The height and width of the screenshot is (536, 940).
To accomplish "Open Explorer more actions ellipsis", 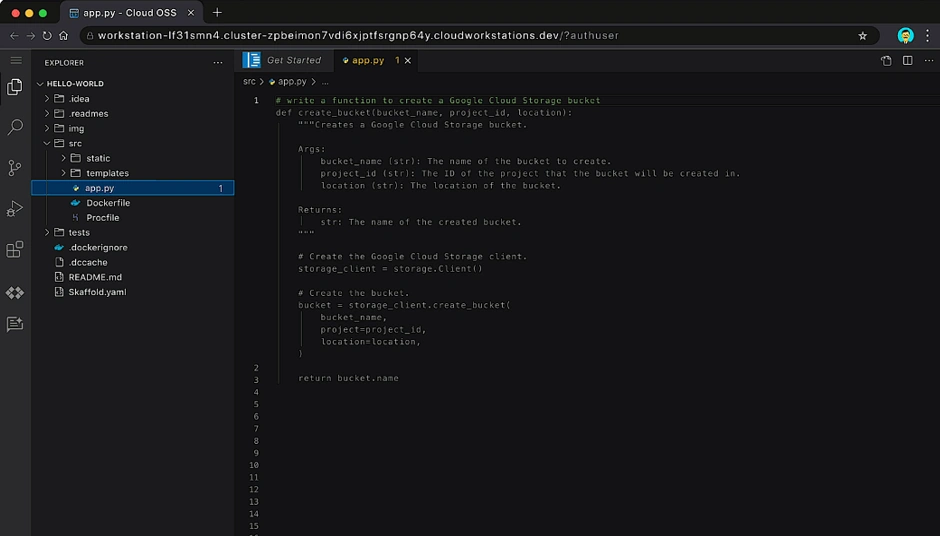I will click(x=218, y=62).
